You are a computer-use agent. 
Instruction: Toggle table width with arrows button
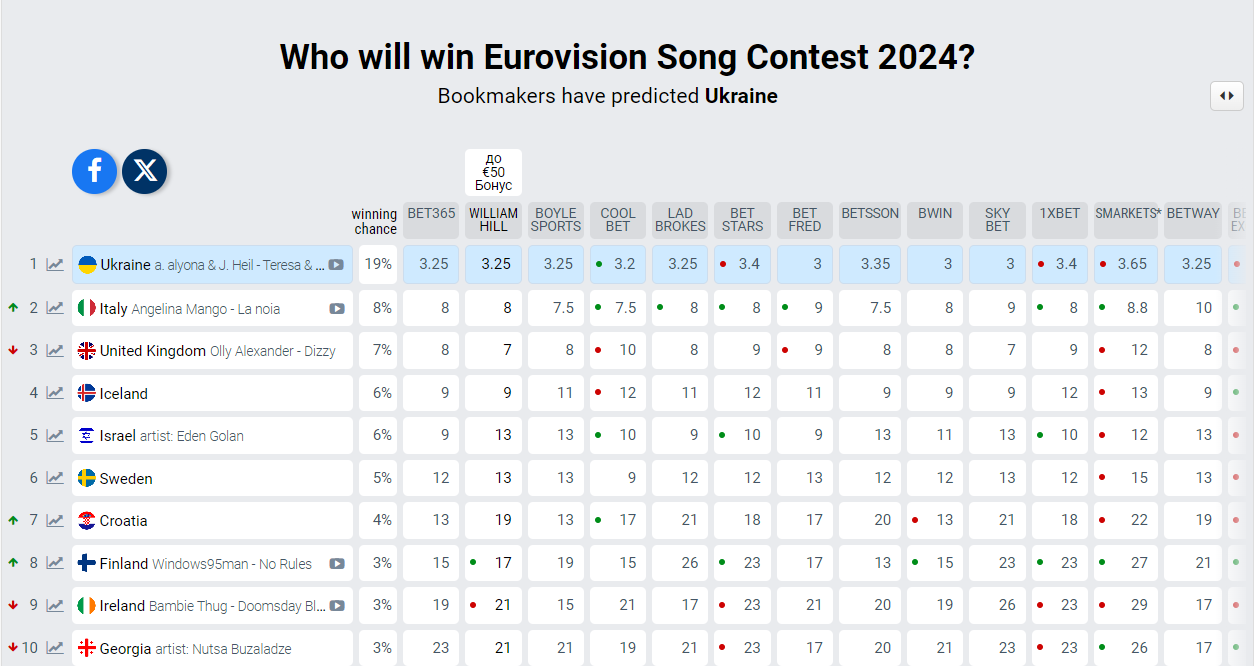[1227, 96]
